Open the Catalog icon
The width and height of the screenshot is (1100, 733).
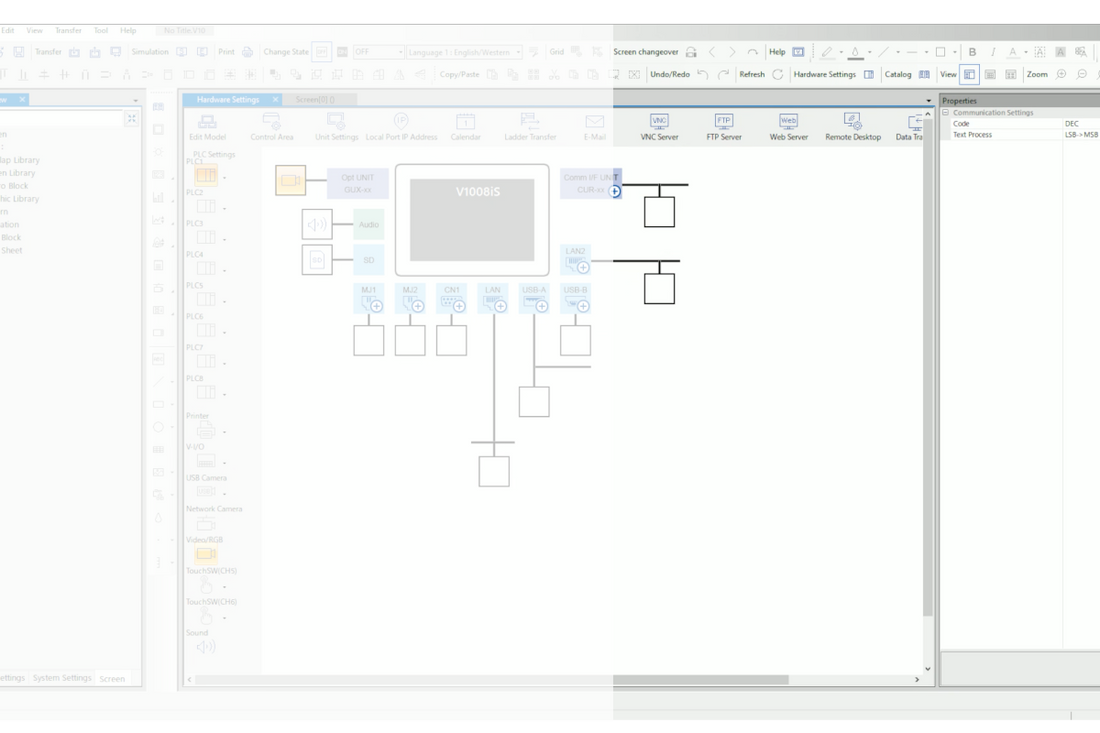tap(924, 74)
